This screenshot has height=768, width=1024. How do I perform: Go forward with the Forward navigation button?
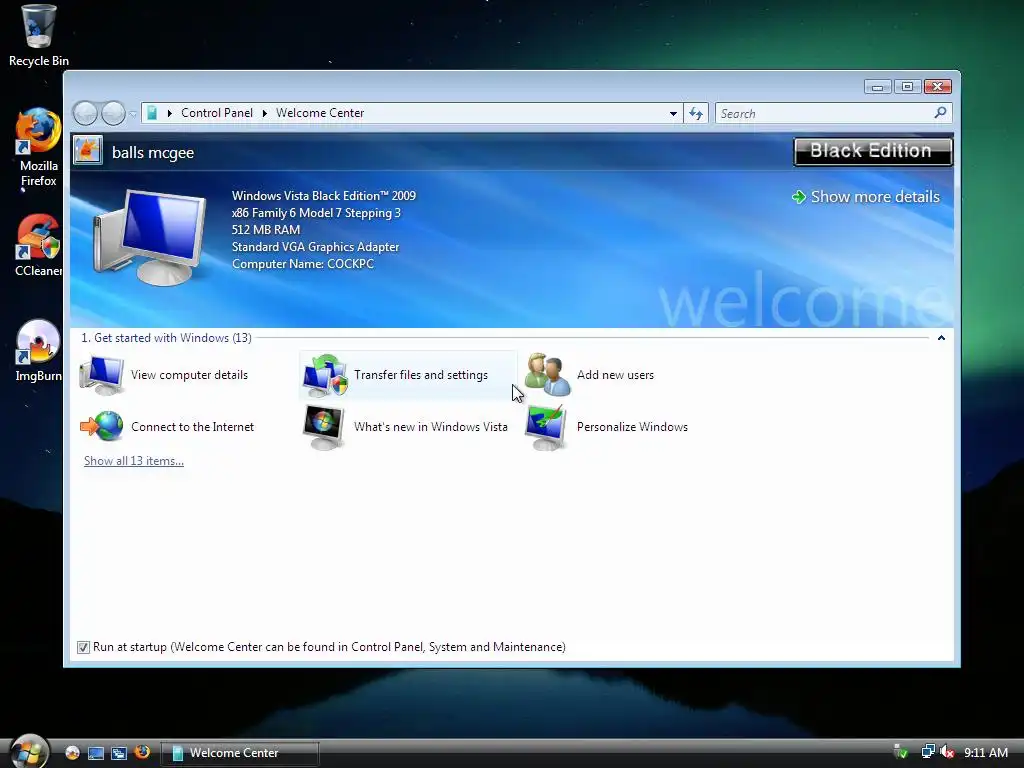[x=113, y=113]
